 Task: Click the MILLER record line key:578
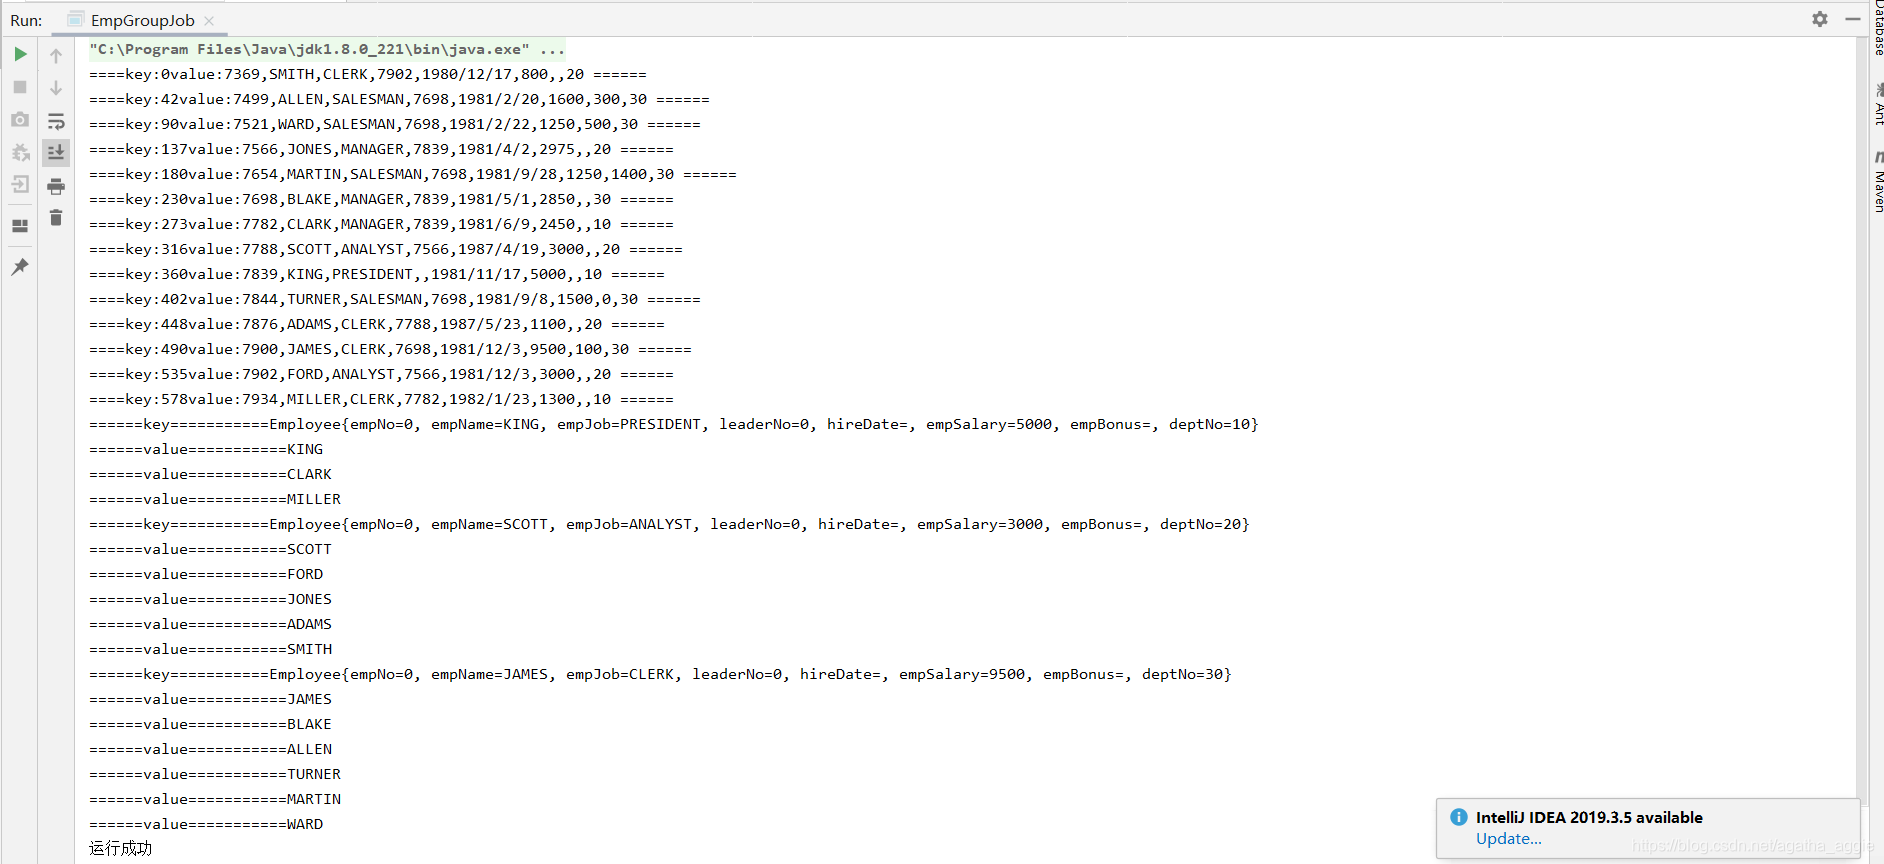[381, 399]
